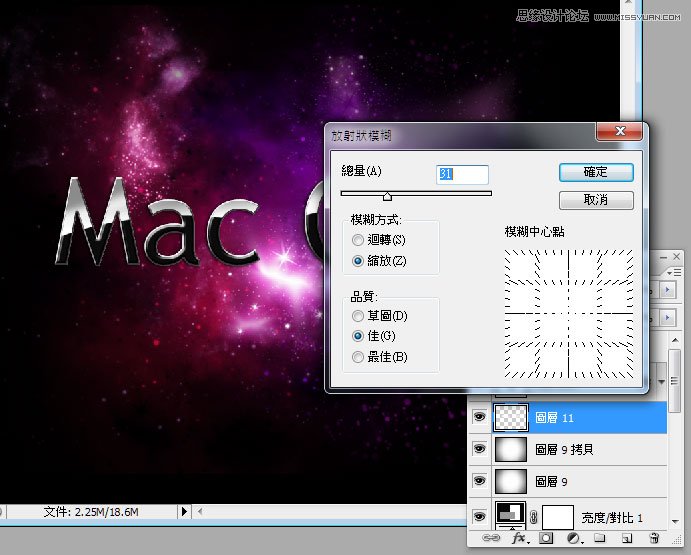The height and width of the screenshot is (555, 691).
Task: Click 確定 to apply radial blur
Action: [596, 172]
